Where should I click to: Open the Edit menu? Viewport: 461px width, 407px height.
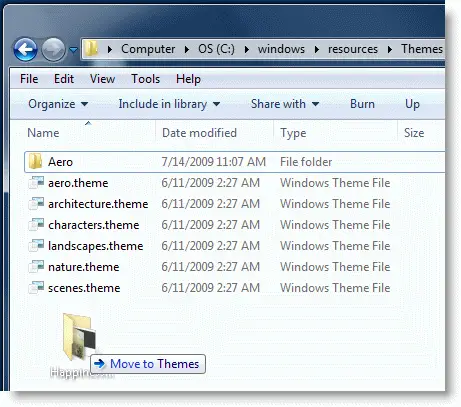coord(64,79)
